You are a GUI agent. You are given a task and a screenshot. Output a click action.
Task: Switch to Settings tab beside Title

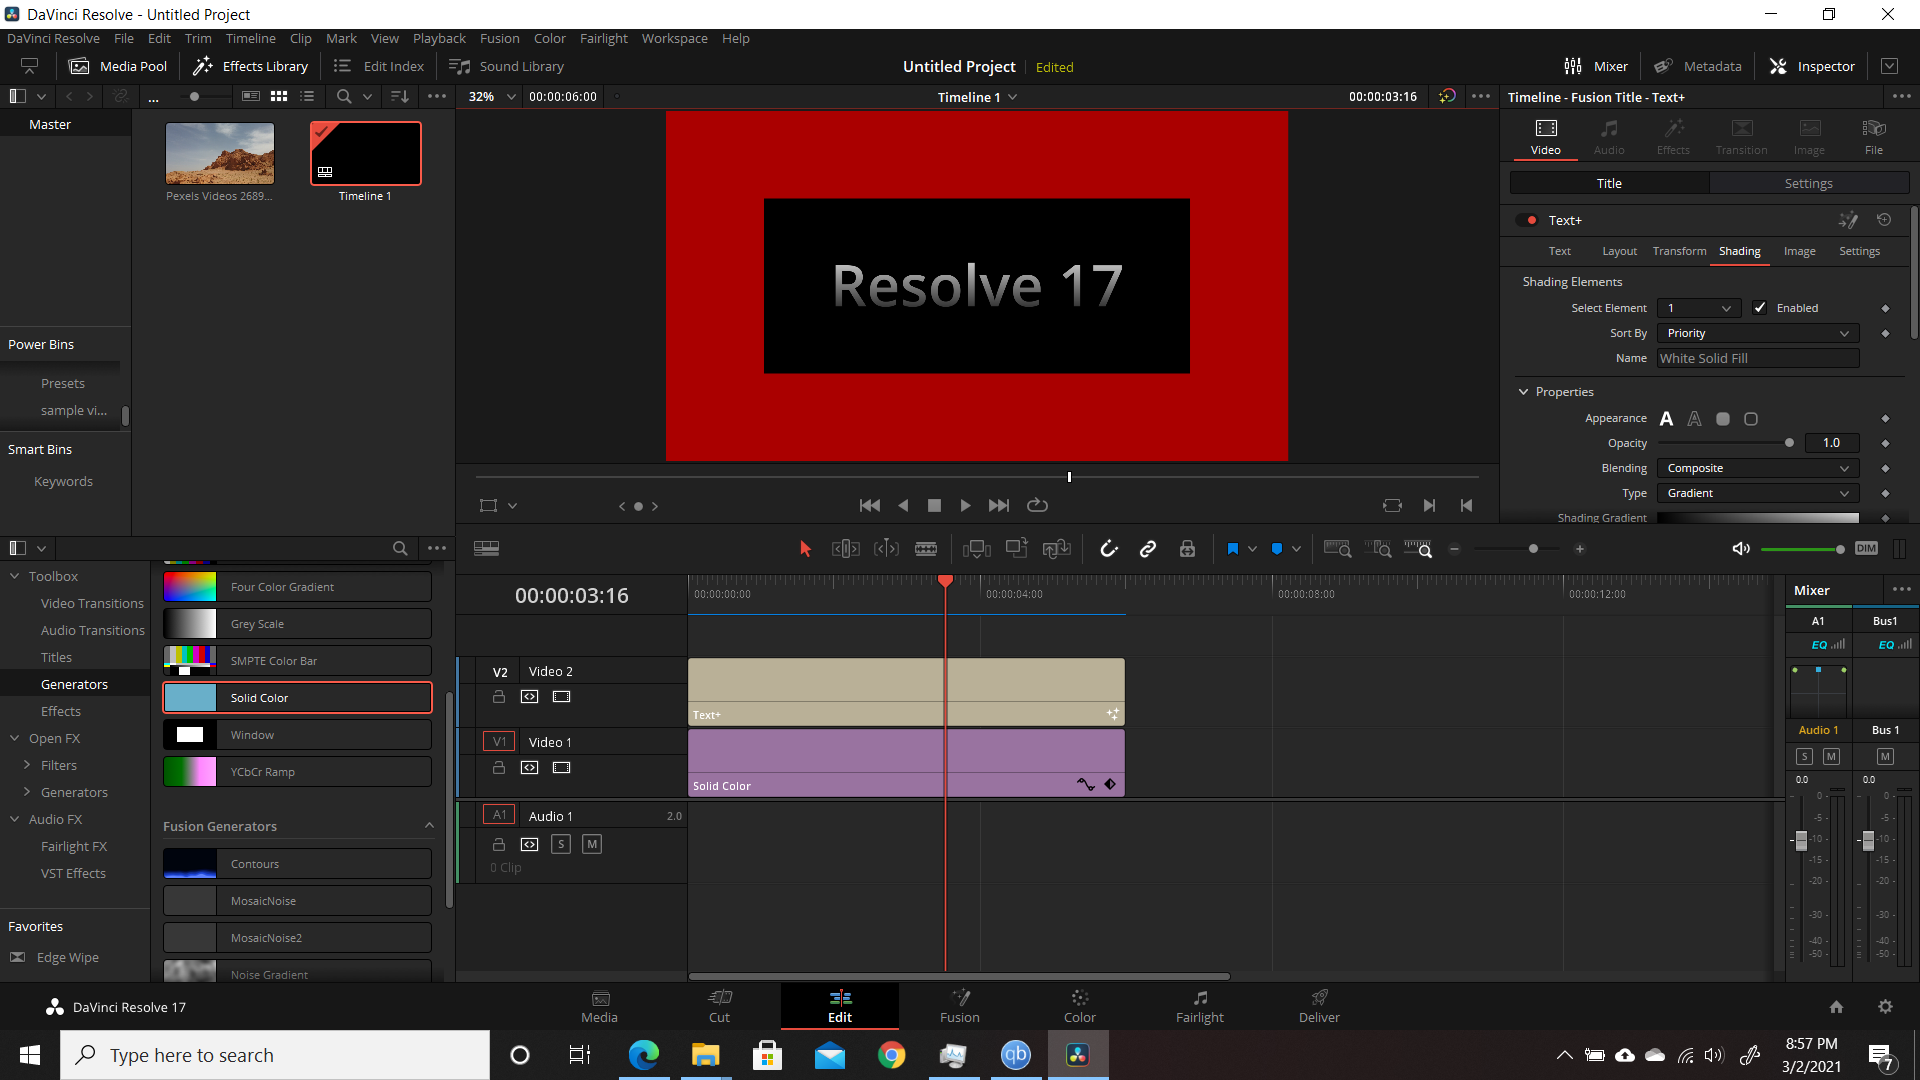coord(1808,183)
